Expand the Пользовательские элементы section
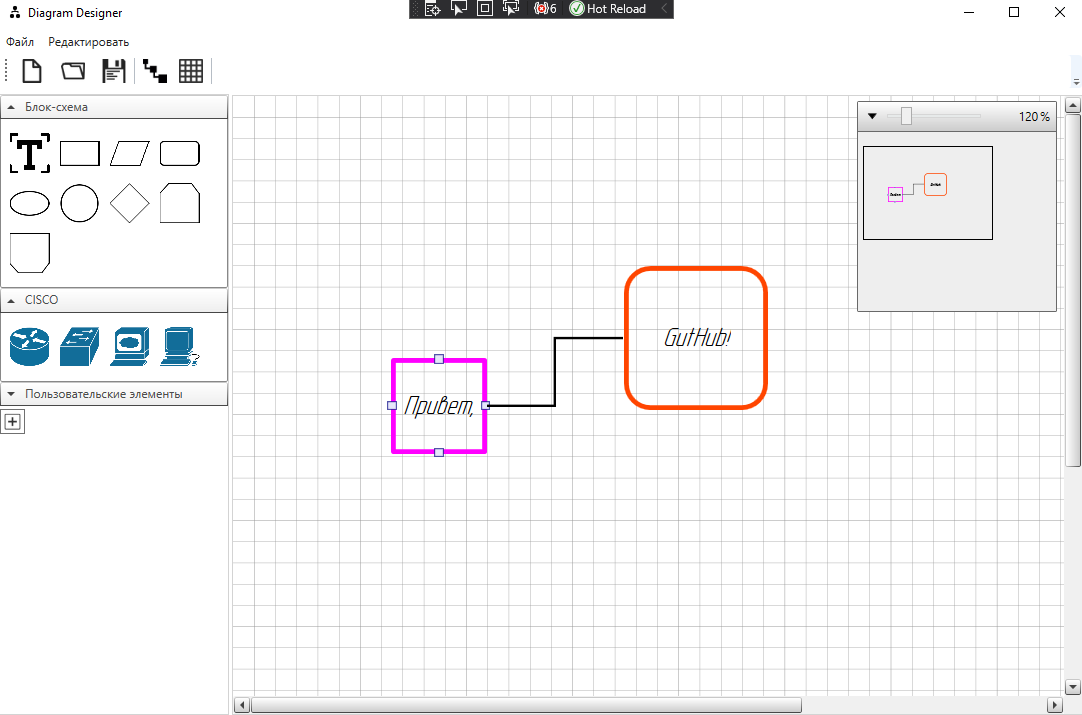The image size is (1082, 715). 11,394
